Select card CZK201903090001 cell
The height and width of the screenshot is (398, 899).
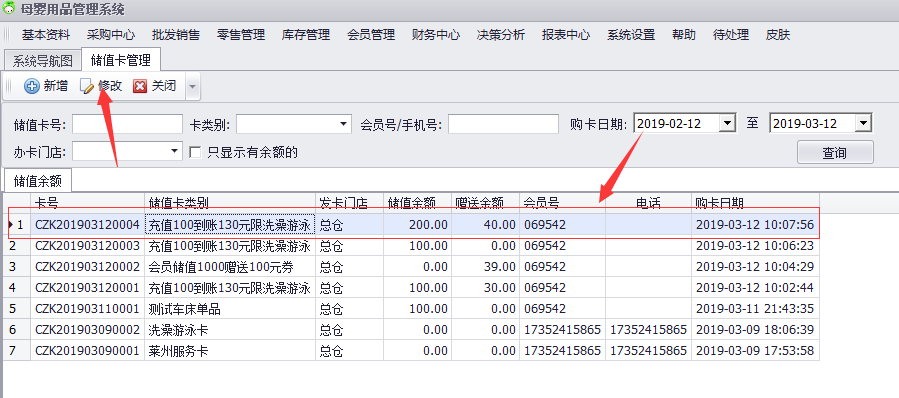click(87, 350)
